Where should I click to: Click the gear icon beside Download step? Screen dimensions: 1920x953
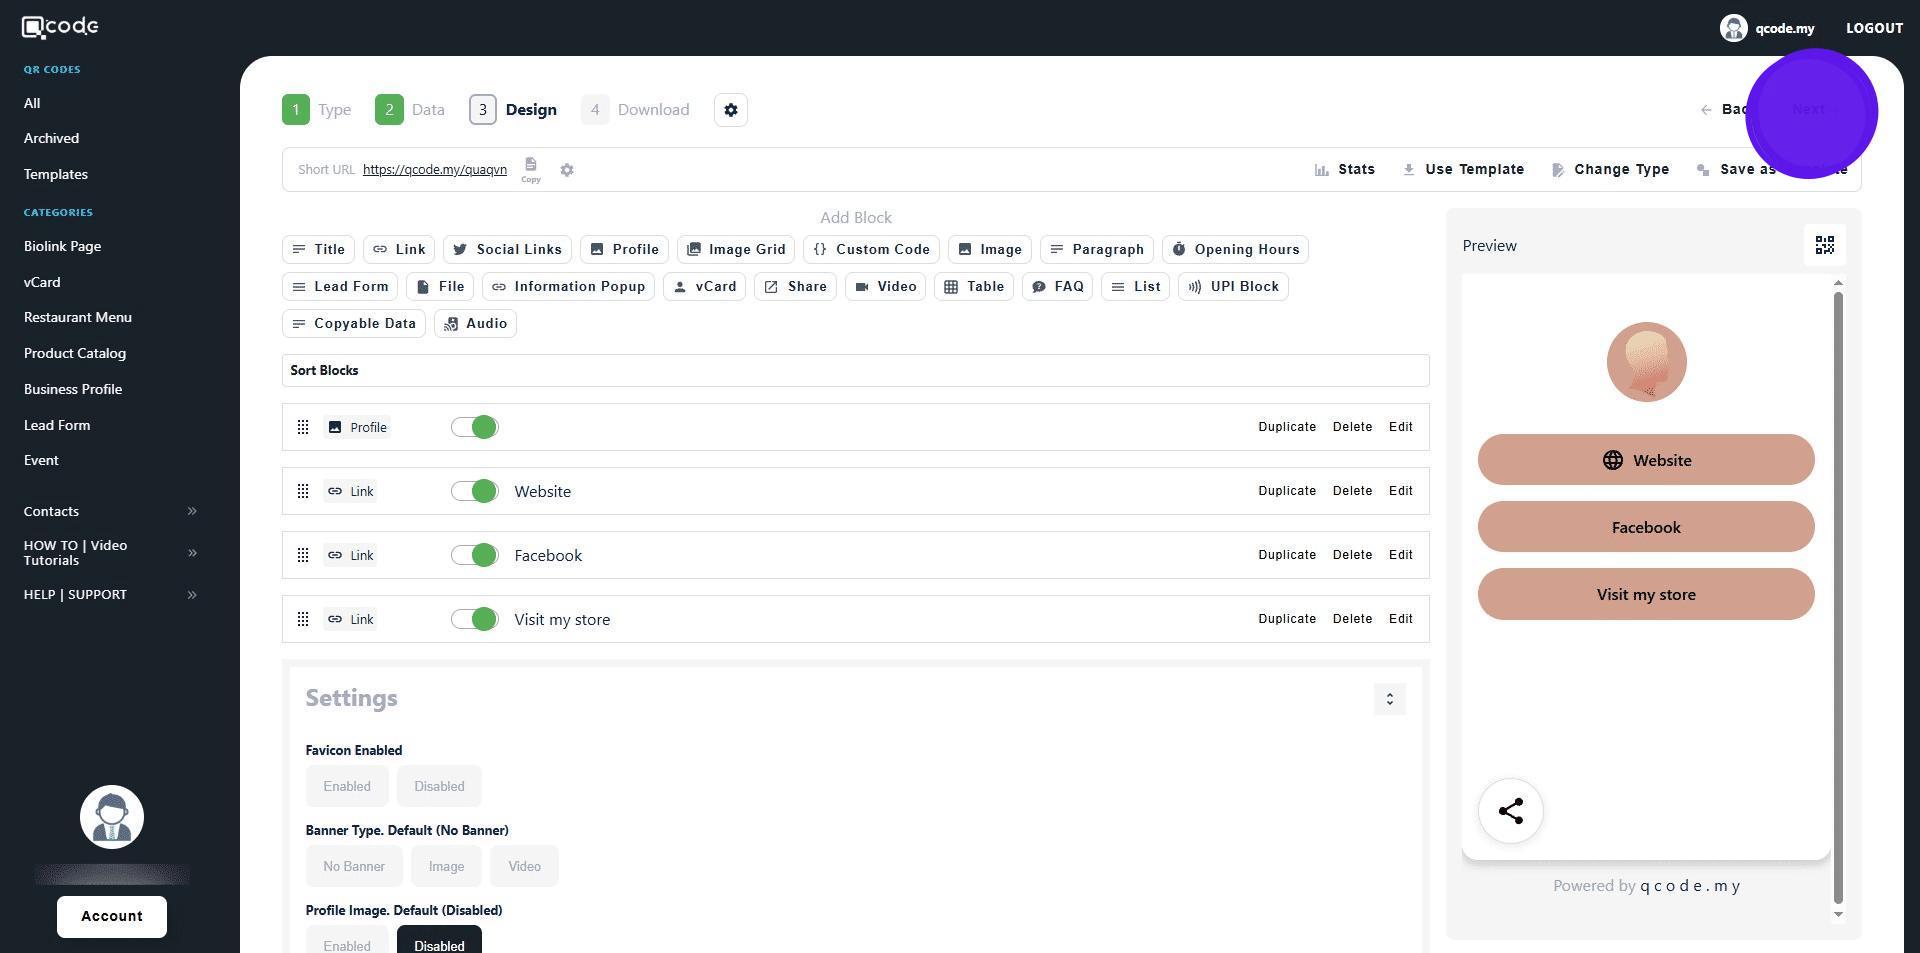731,110
